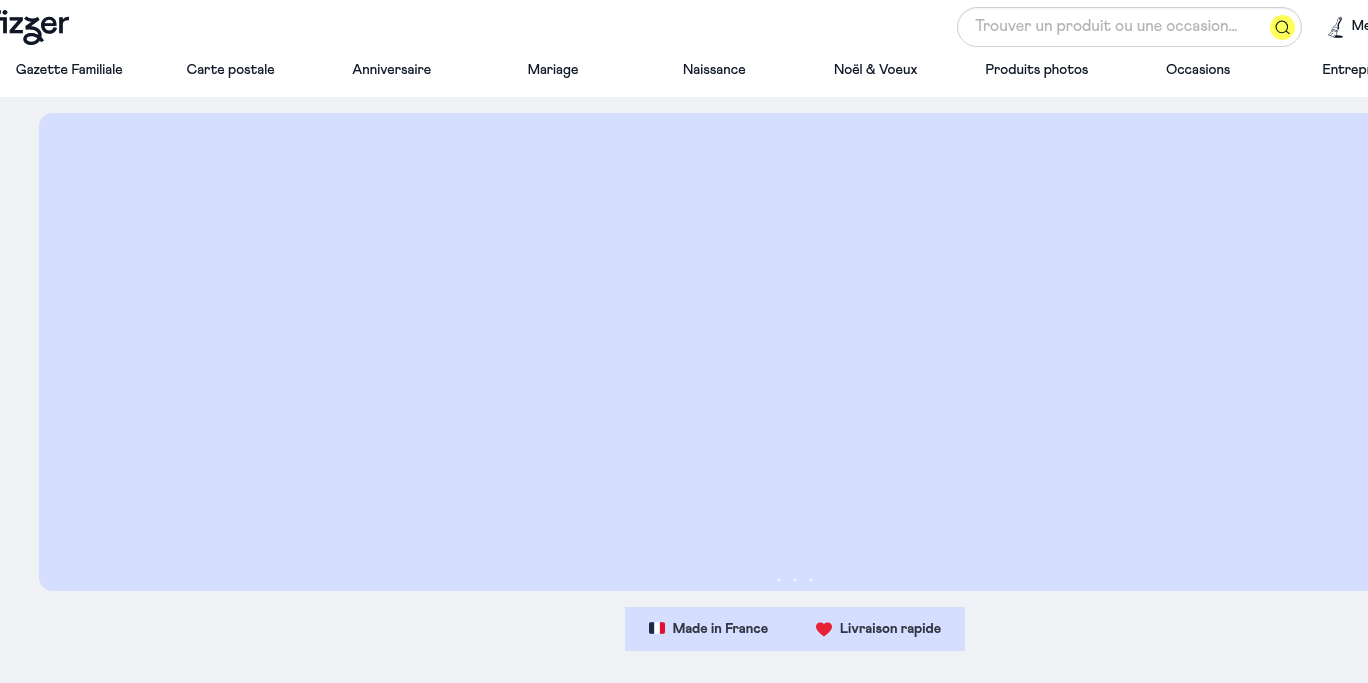Choose the Occasions menu item
1368x683 pixels.
click(x=1198, y=70)
